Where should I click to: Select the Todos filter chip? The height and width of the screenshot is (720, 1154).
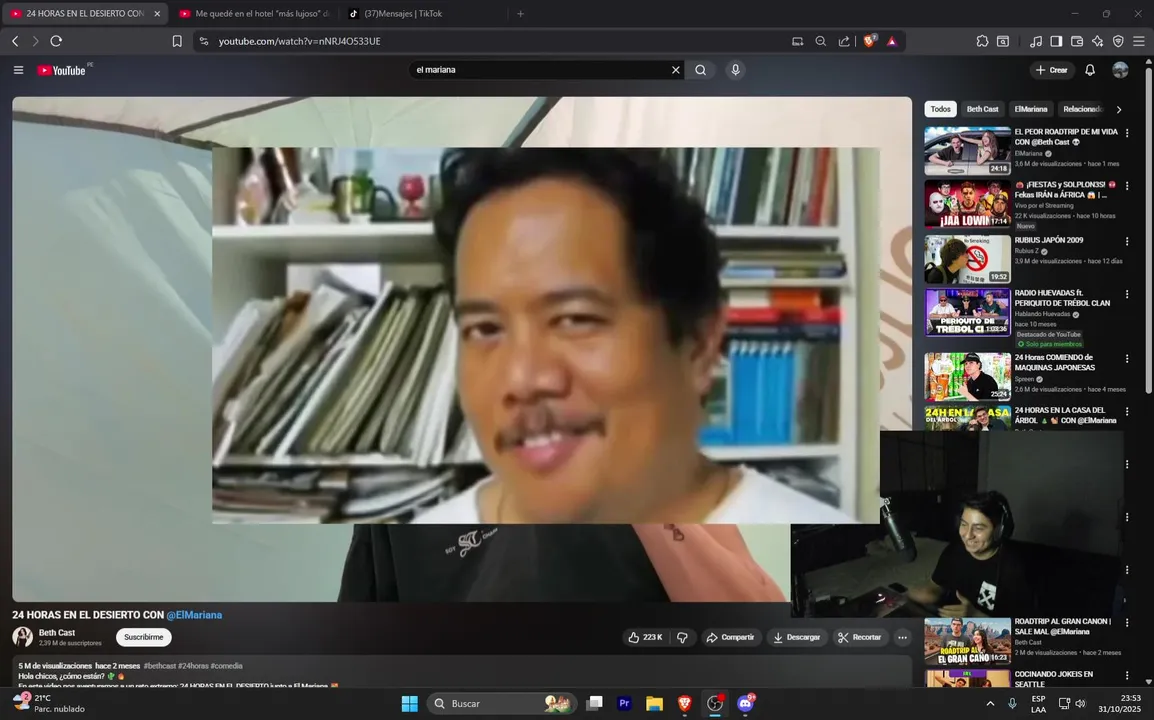pyautogui.click(x=941, y=109)
